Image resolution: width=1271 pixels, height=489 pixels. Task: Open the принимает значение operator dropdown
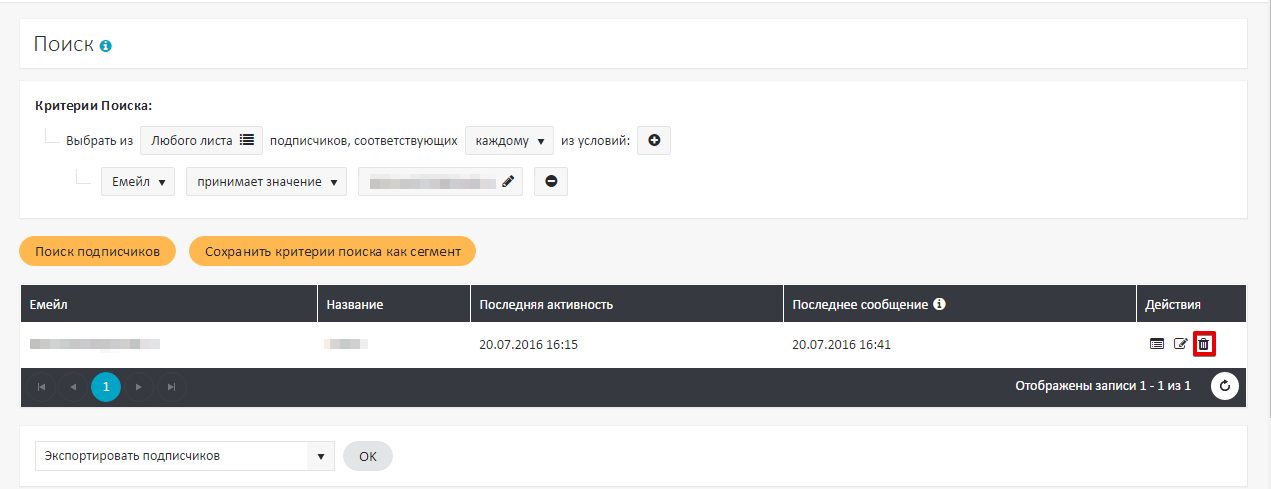(x=266, y=182)
